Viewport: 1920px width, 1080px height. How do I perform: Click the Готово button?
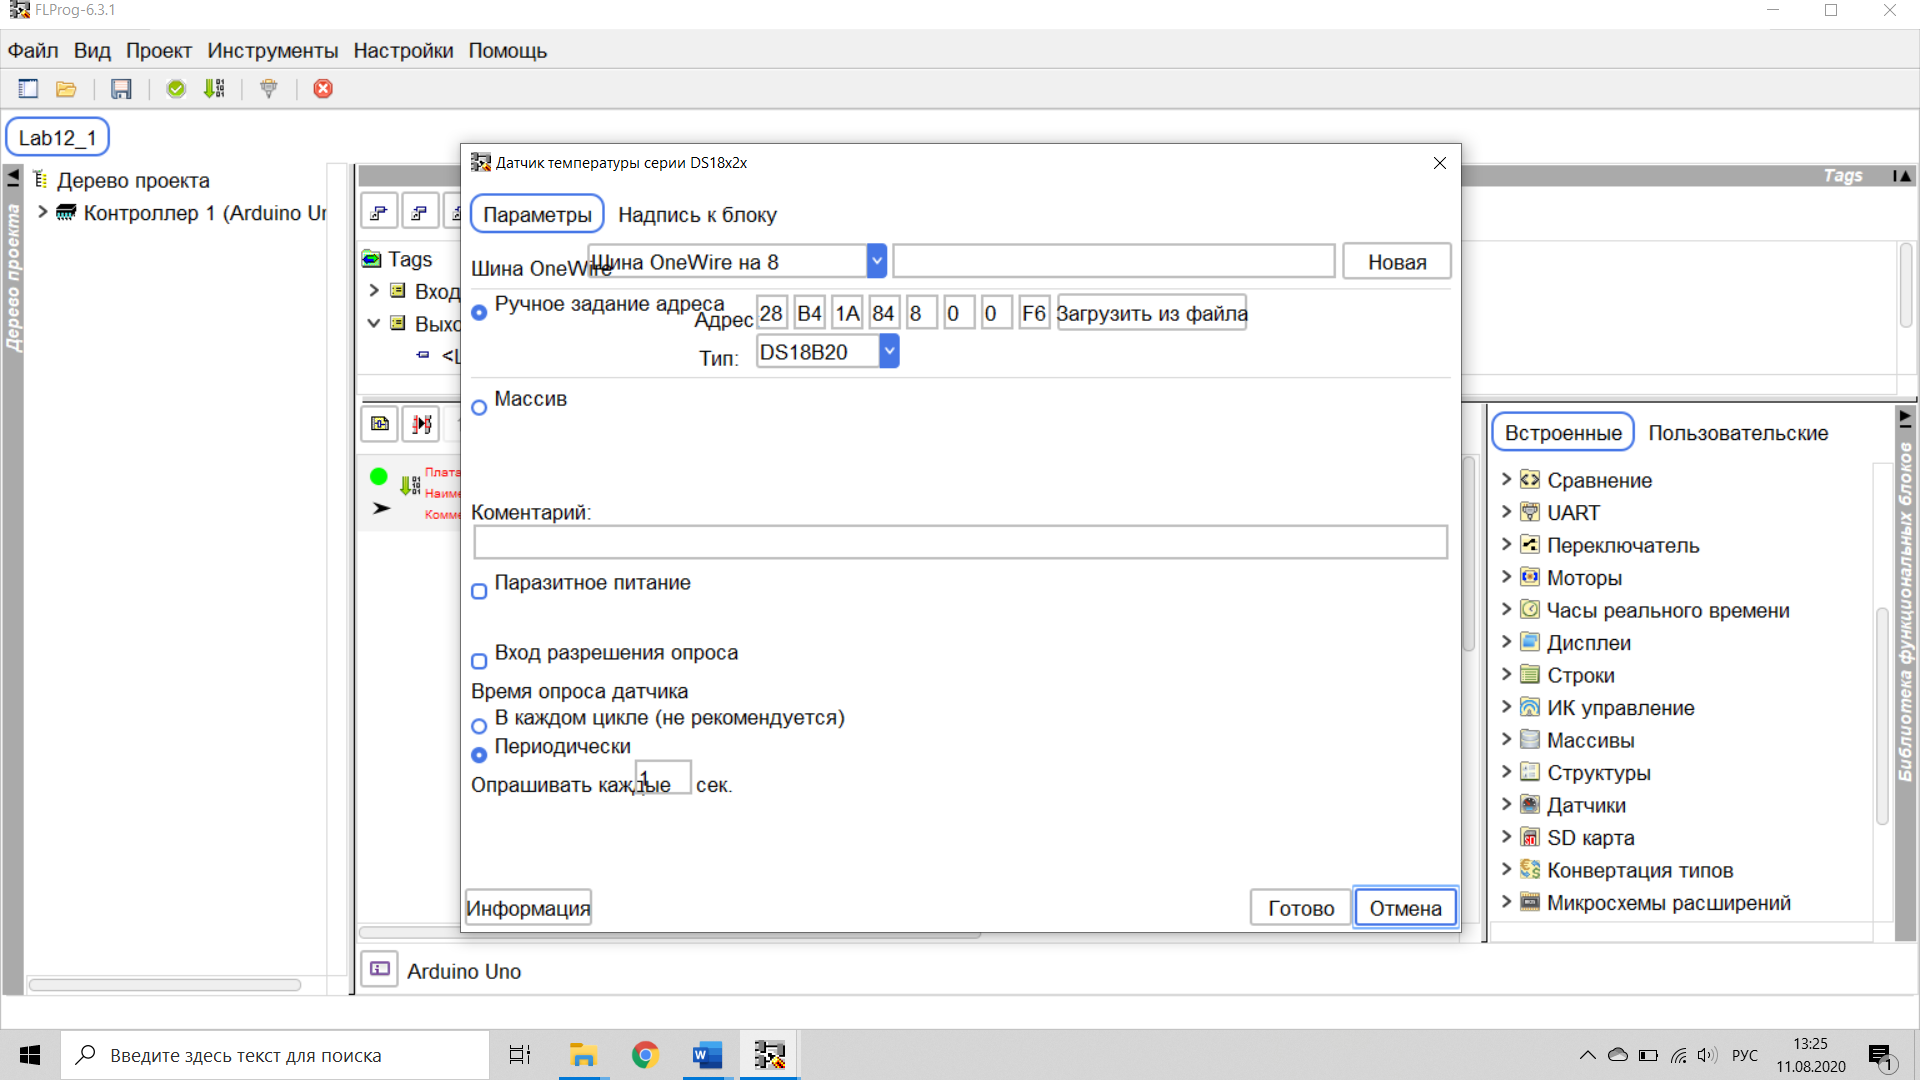(1300, 908)
